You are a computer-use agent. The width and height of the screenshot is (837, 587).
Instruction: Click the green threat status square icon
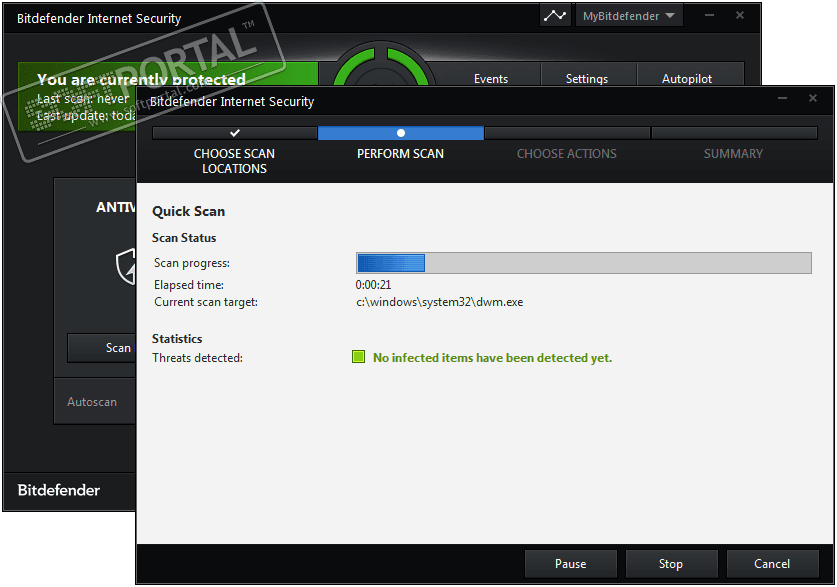[359, 356]
